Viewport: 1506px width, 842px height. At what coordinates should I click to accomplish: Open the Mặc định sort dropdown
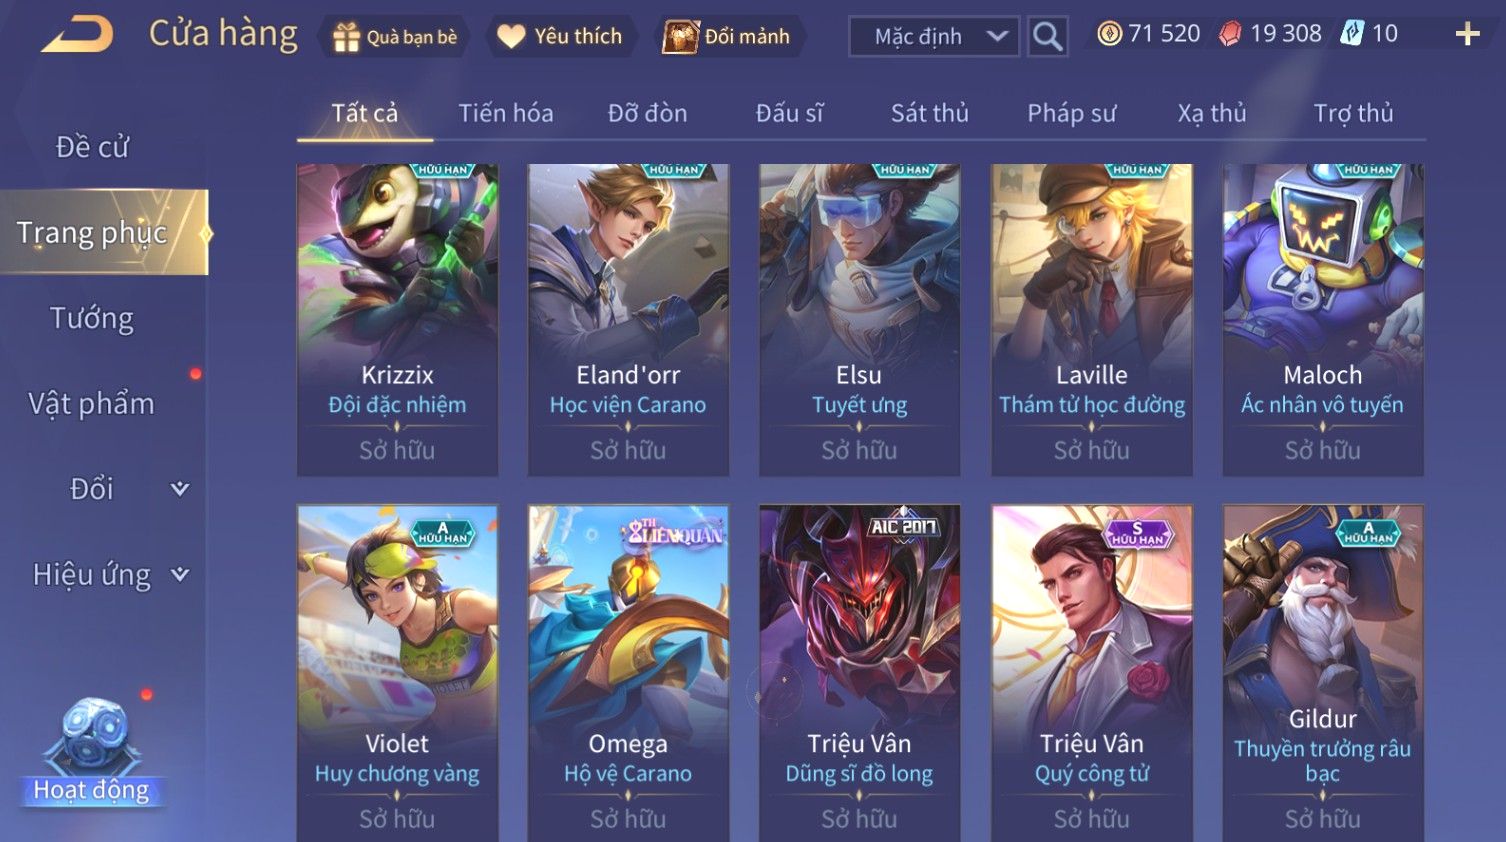(934, 37)
